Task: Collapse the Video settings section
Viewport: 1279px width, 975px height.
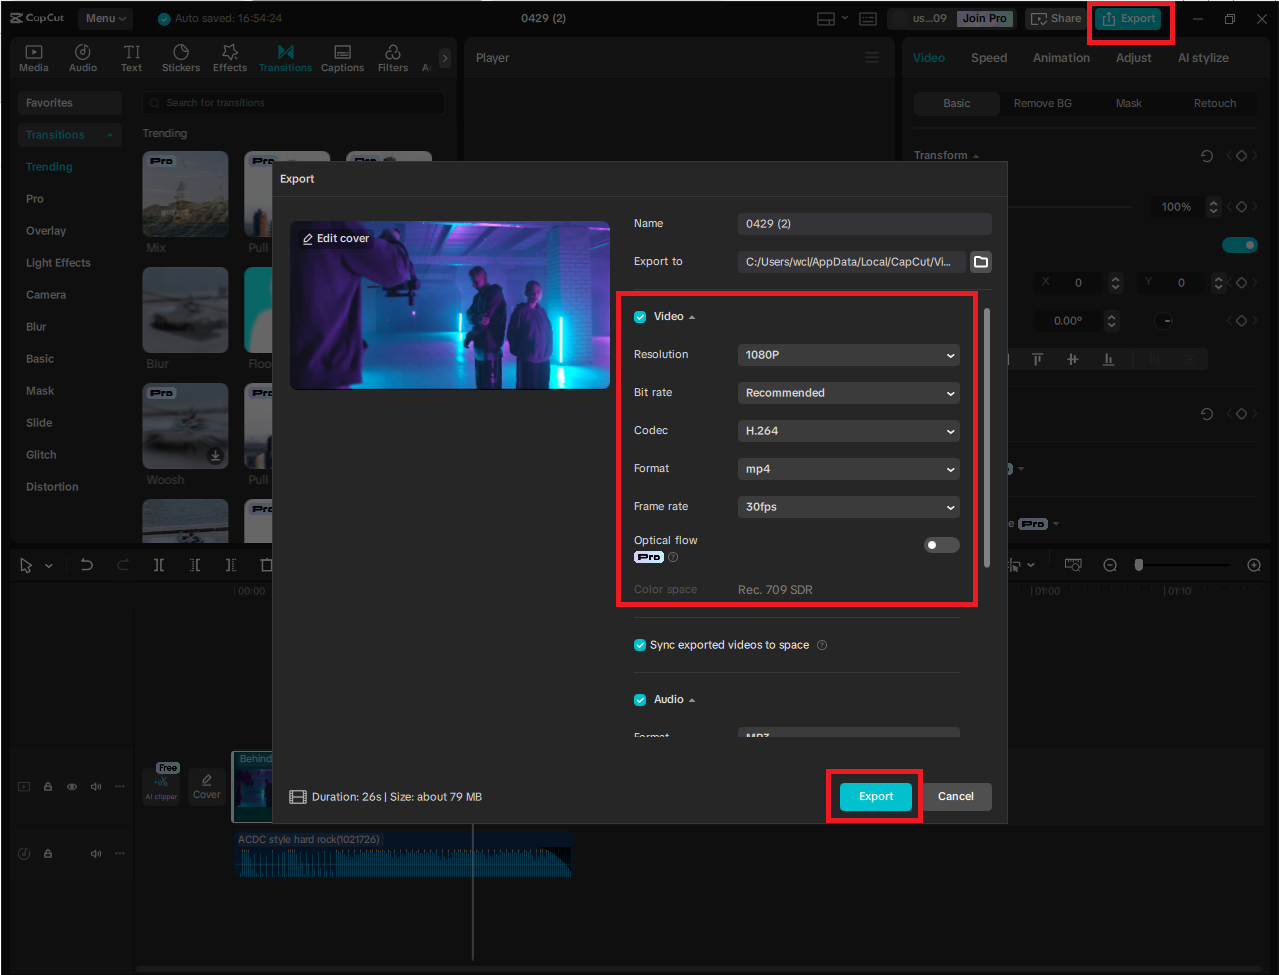Action: click(692, 317)
